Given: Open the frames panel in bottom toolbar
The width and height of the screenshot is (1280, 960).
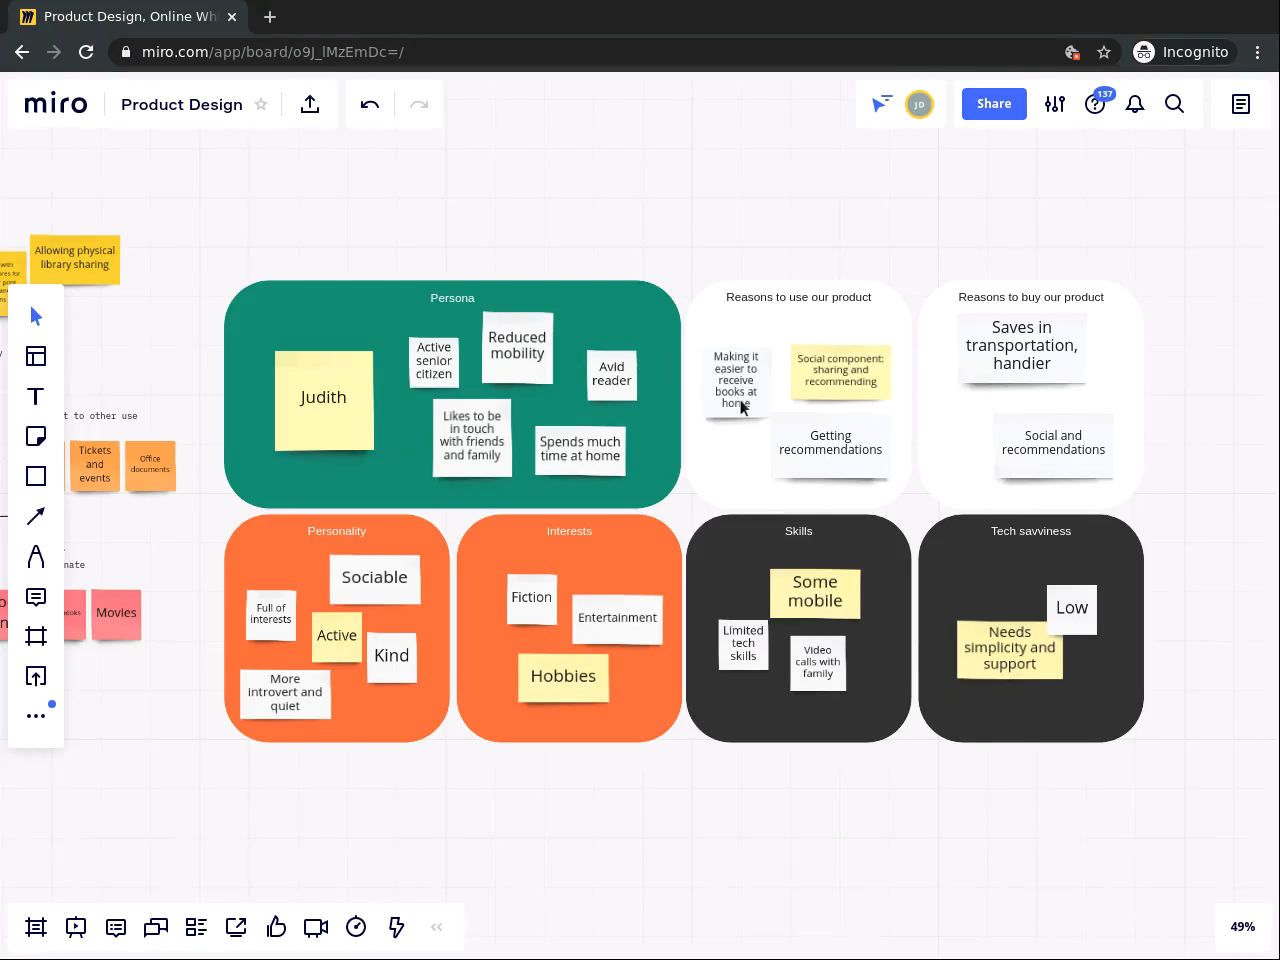Looking at the screenshot, I should click(x=36, y=927).
